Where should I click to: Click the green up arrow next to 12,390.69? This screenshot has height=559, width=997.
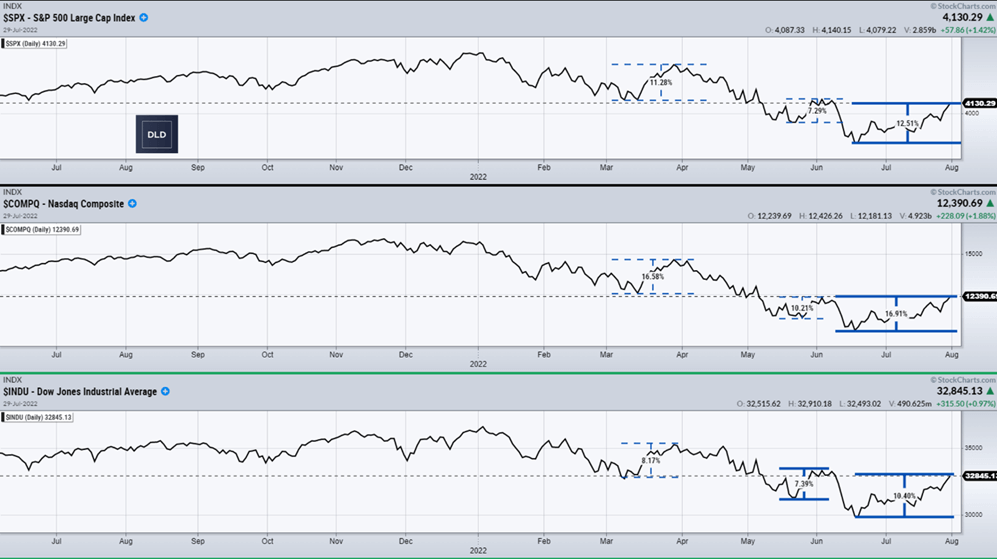click(x=990, y=204)
